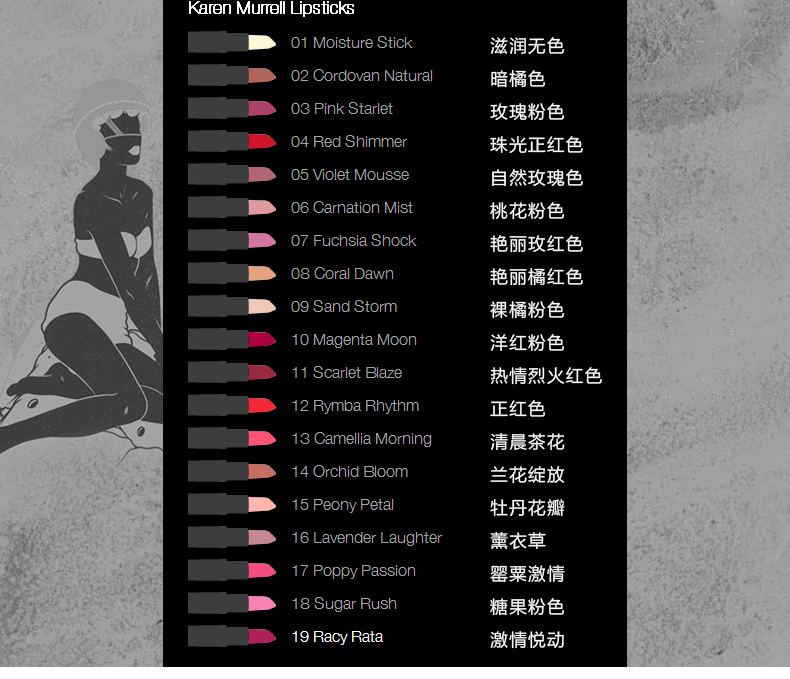
Task: Select the Chinese name "罂粟激情"
Action: coord(527,574)
